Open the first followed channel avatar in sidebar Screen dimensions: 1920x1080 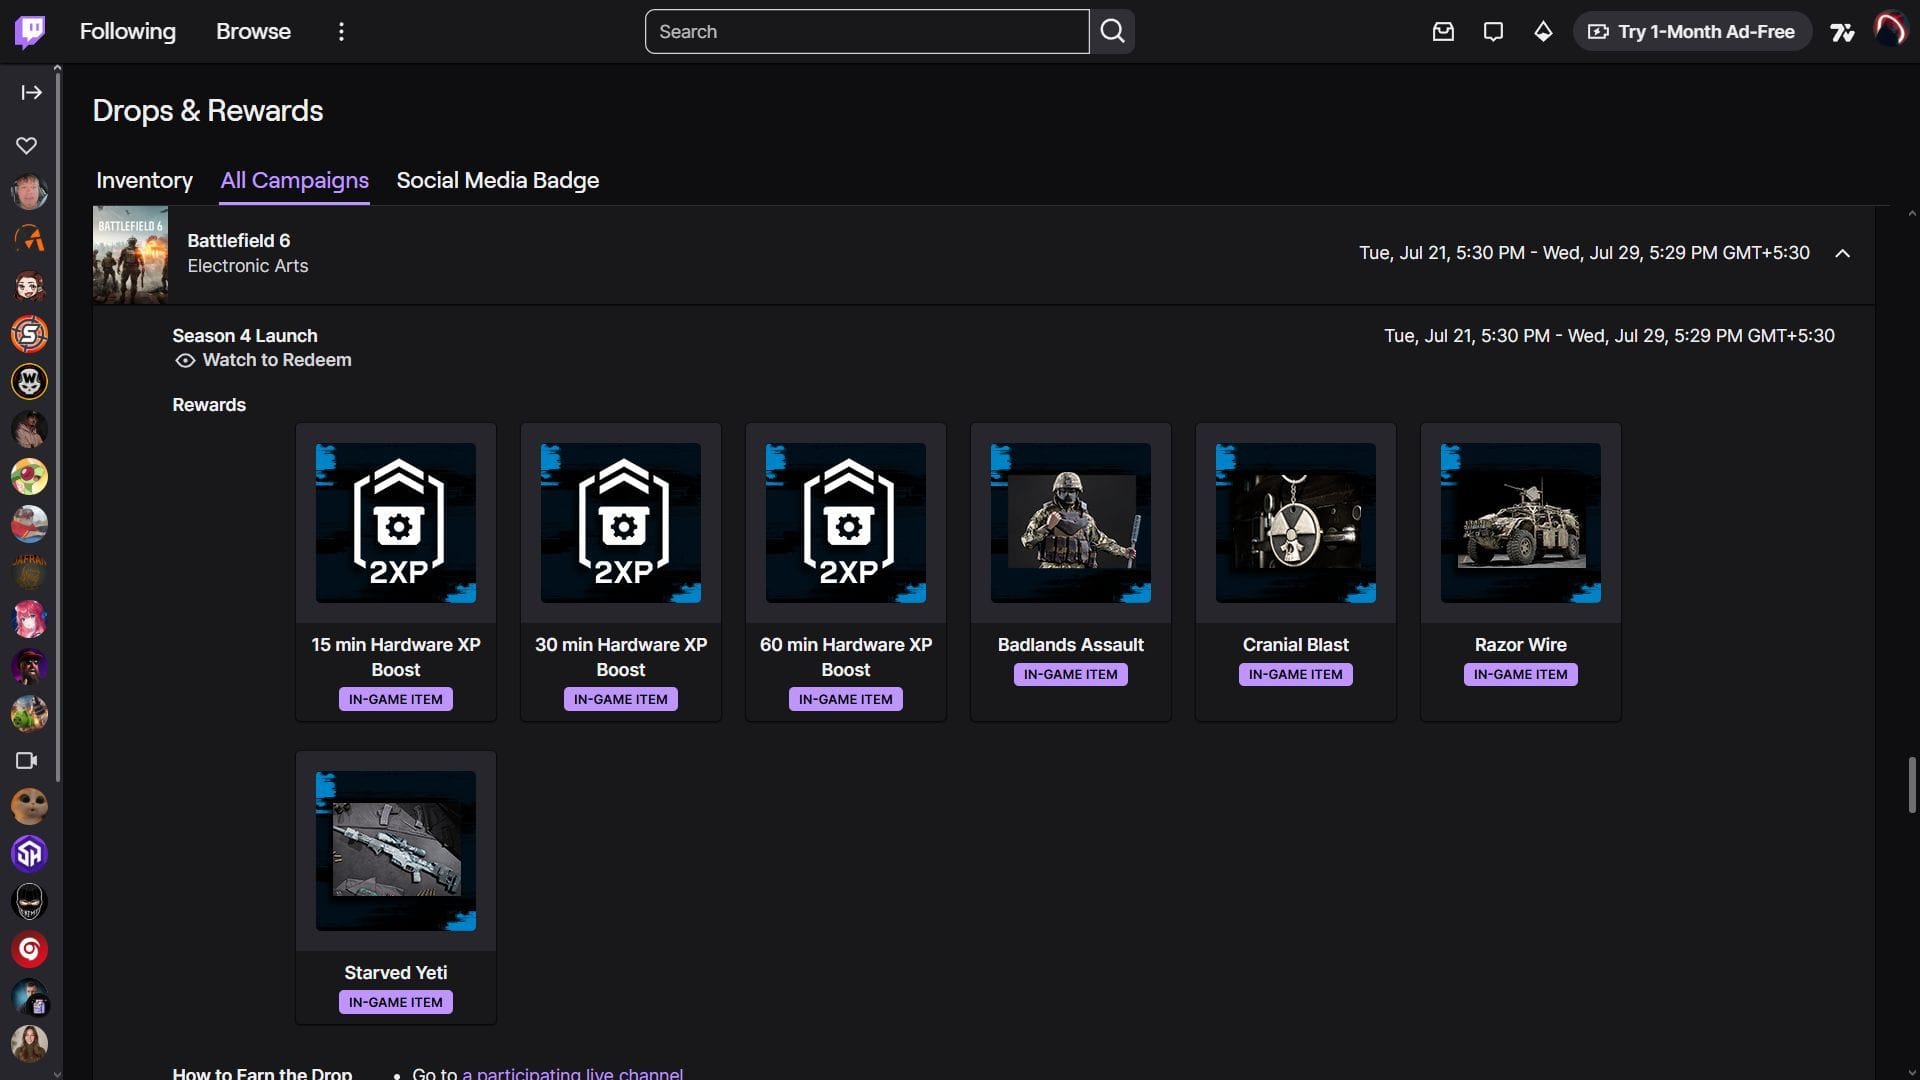click(29, 192)
